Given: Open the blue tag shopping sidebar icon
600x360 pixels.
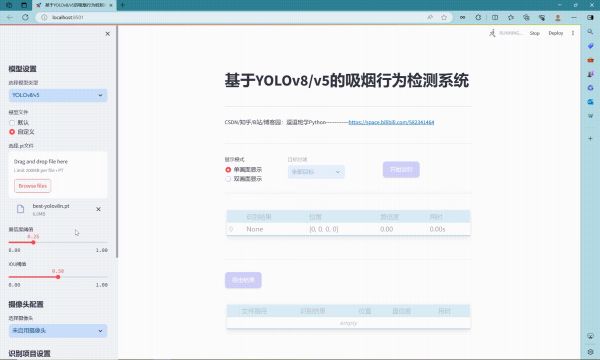Looking at the screenshot, I should 590,46.
